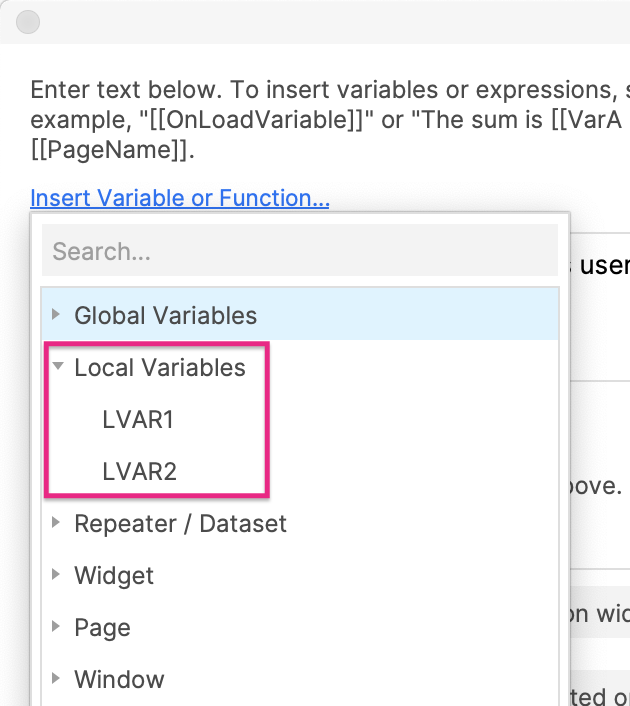Select the LVAR1 local variable
The width and height of the screenshot is (630, 706).
(138, 420)
